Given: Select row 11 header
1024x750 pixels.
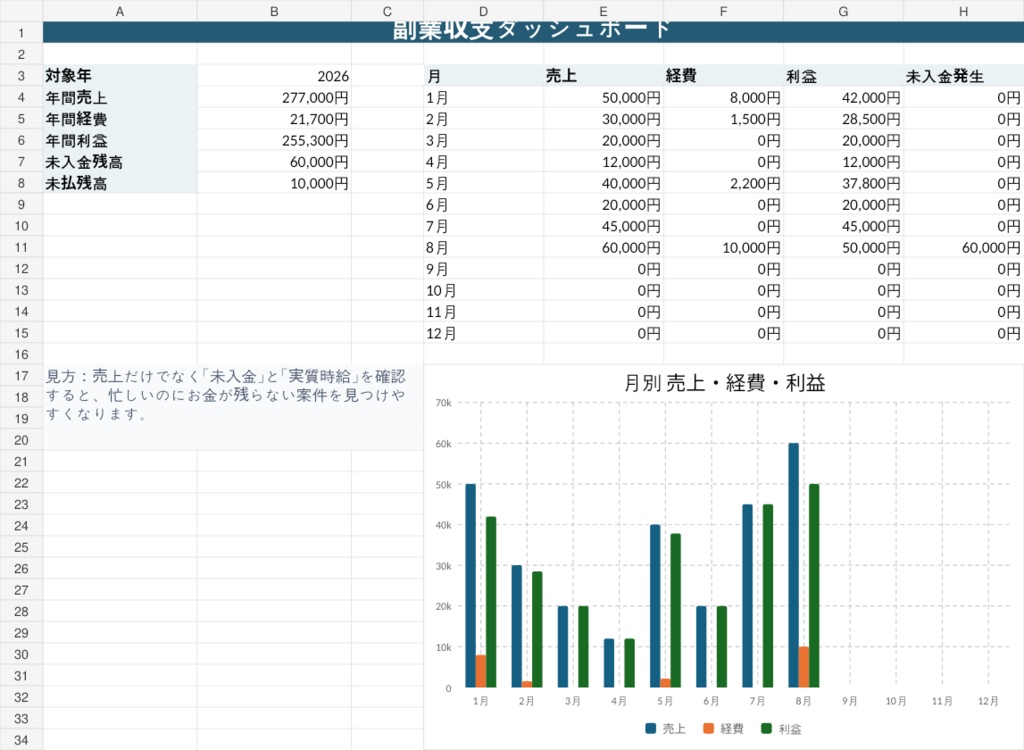Looking at the screenshot, I should click(x=22, y=248).
